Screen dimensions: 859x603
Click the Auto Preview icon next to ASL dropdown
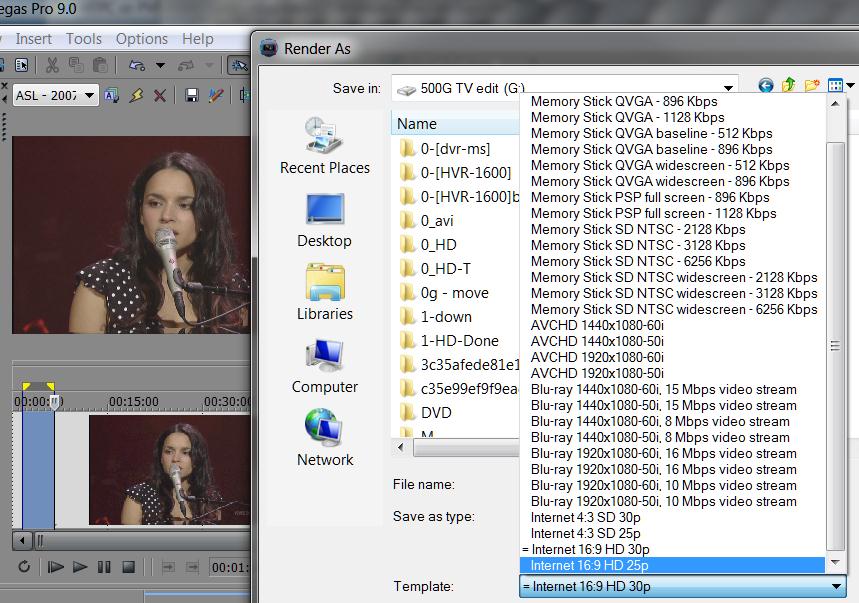[x=112, y=96]
